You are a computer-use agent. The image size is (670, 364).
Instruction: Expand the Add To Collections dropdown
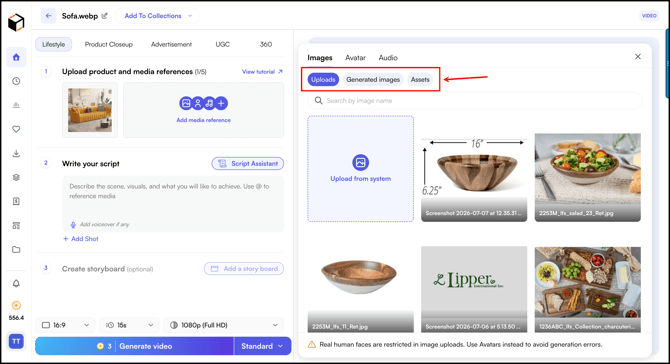(x=157, y=16)
